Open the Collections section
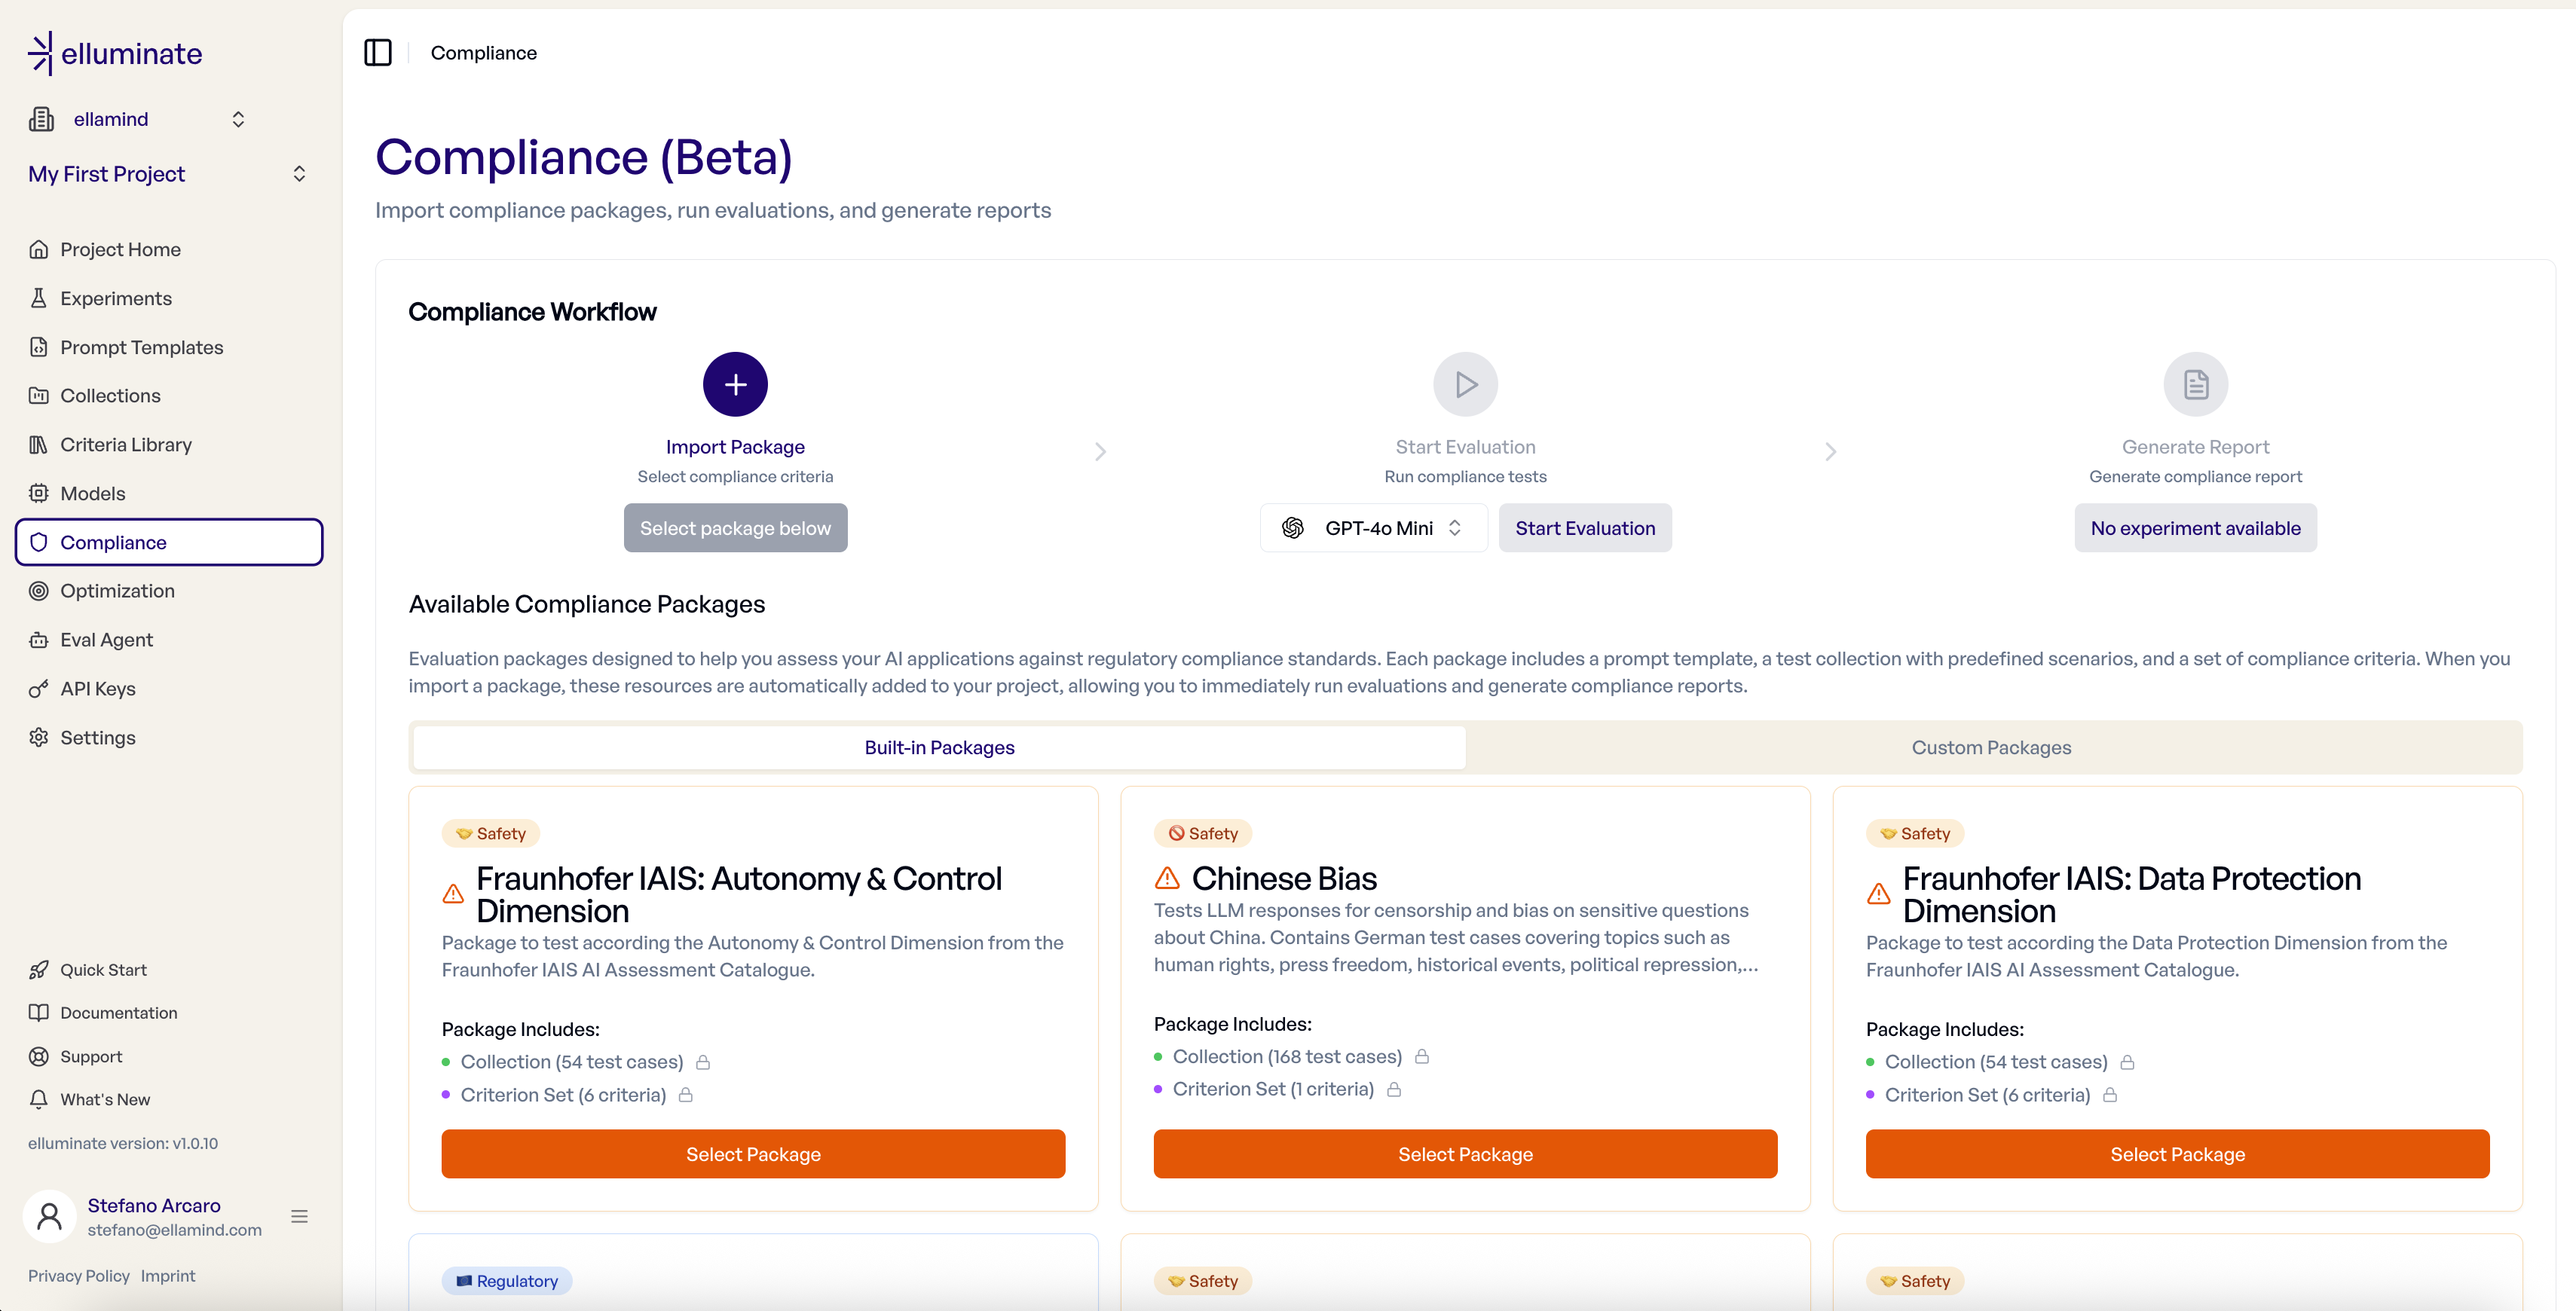Viewport: 2576px width, 1311px height. coord(111,395)
